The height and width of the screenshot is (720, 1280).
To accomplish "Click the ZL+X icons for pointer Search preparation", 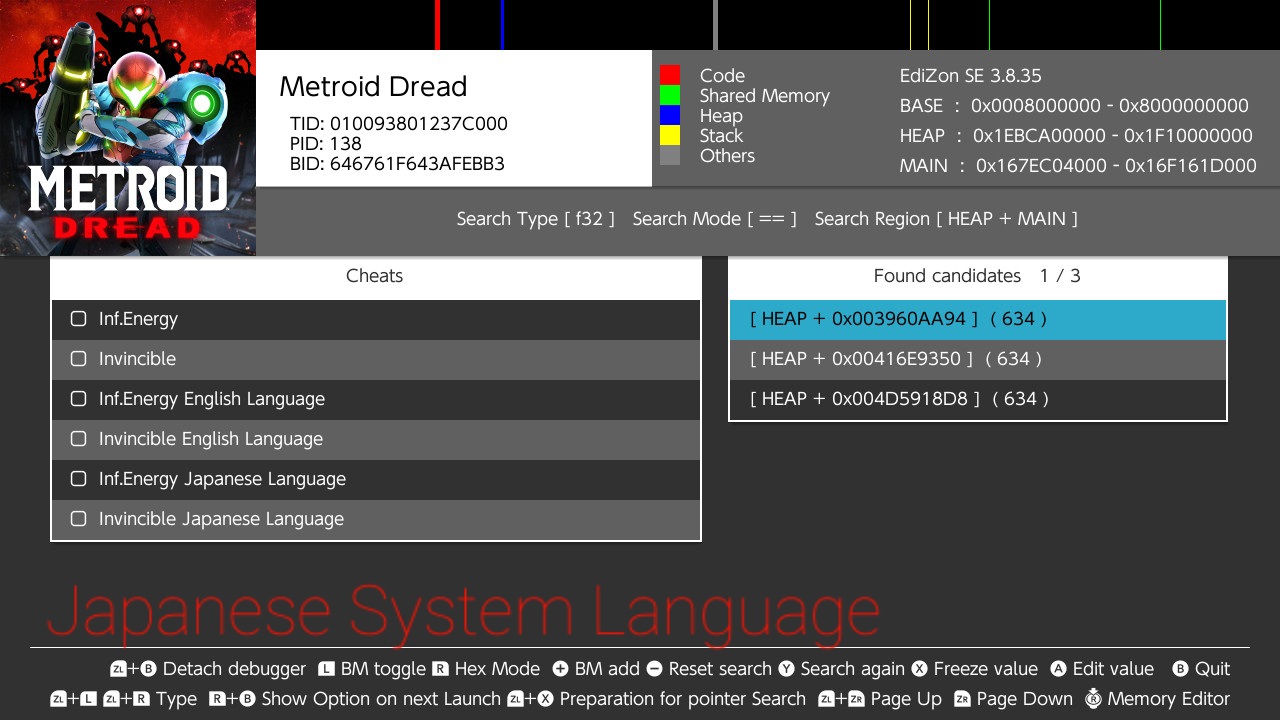I will pos(530,699).
